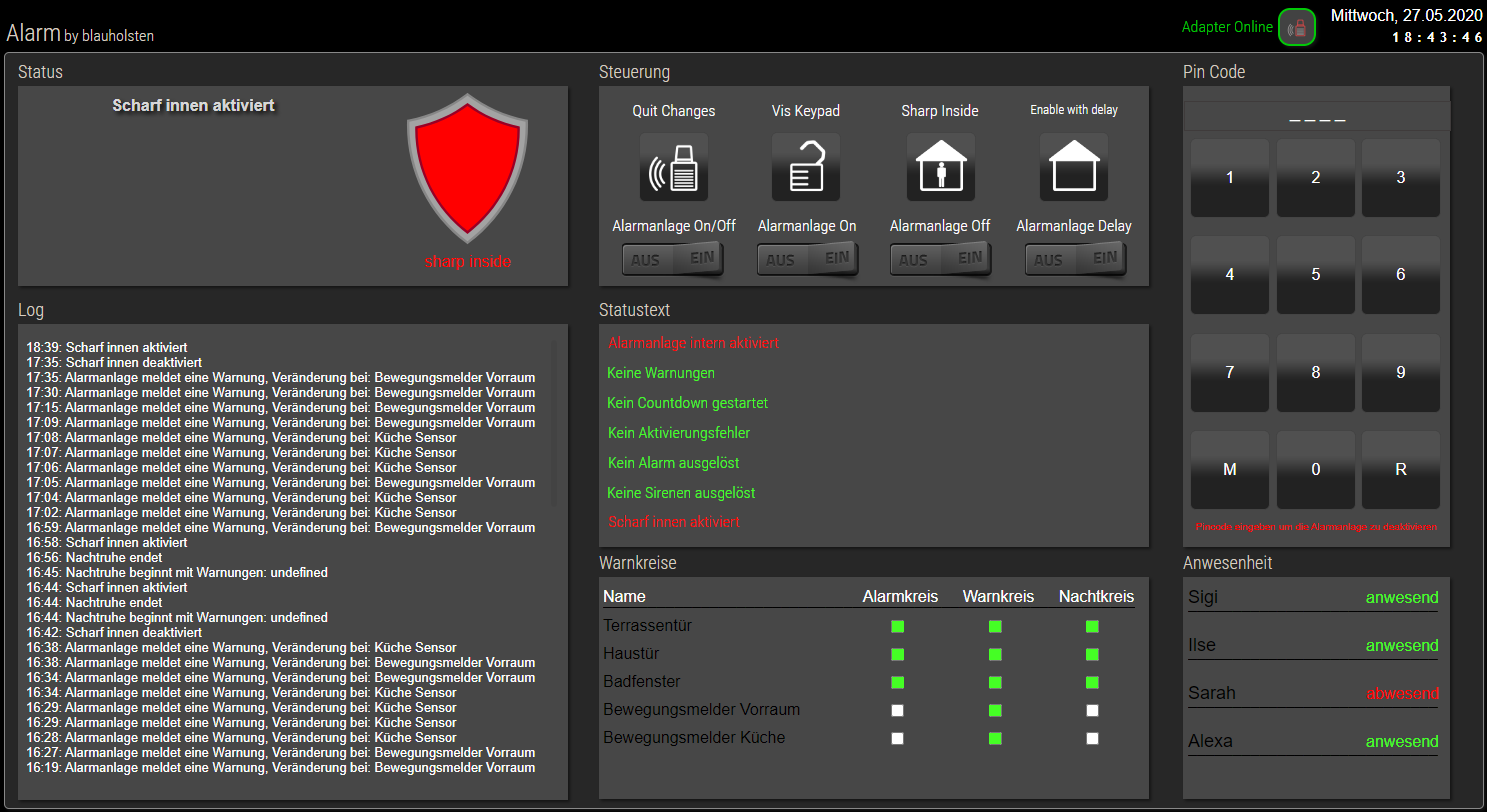Screen dimensions: 1487x812
Task: Click log entry '16:42: Scharf innen deaktiviert'
Action: [114, 633]
